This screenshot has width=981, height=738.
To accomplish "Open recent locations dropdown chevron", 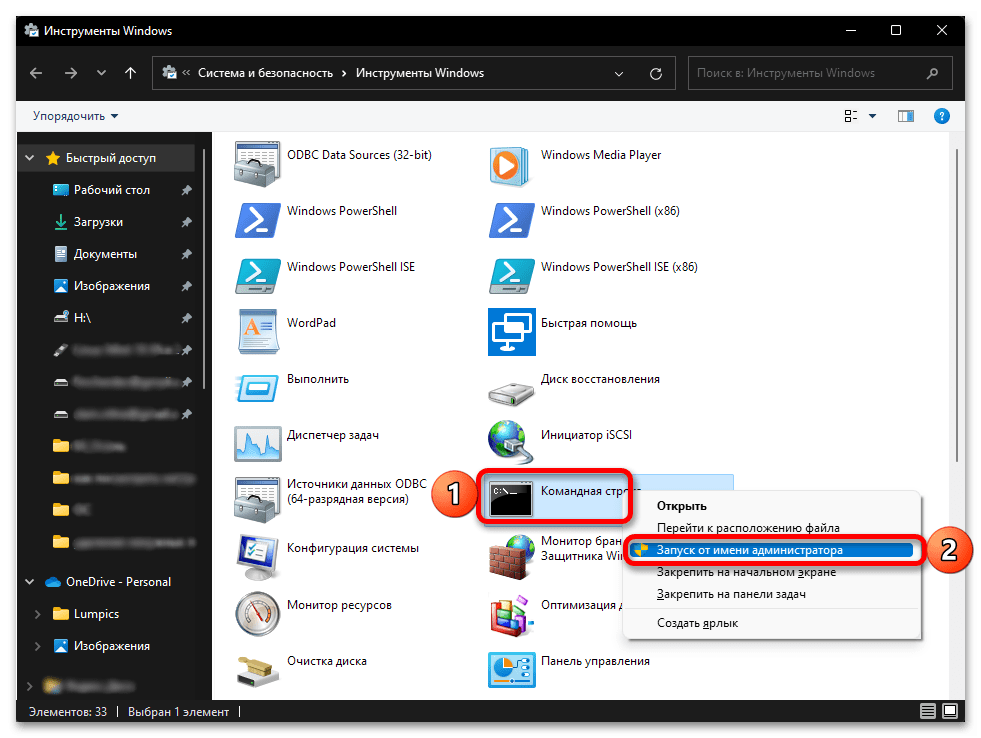I will (101, 73).
